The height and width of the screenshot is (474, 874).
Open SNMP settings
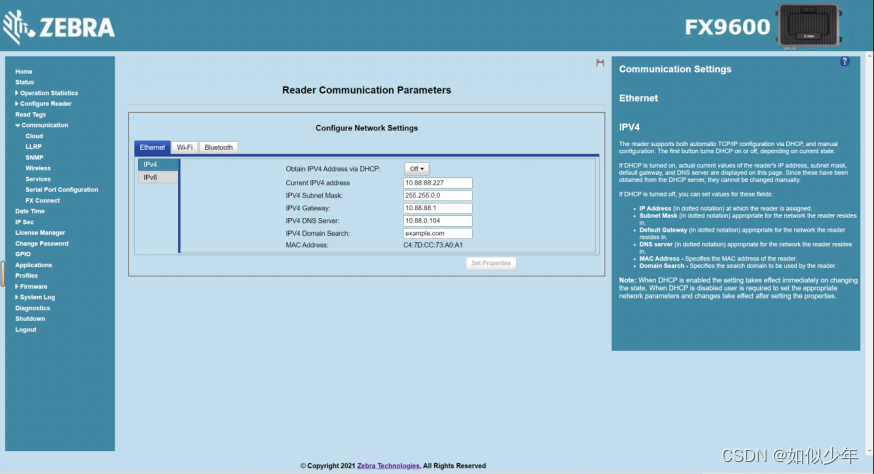(x=34, y=157)
